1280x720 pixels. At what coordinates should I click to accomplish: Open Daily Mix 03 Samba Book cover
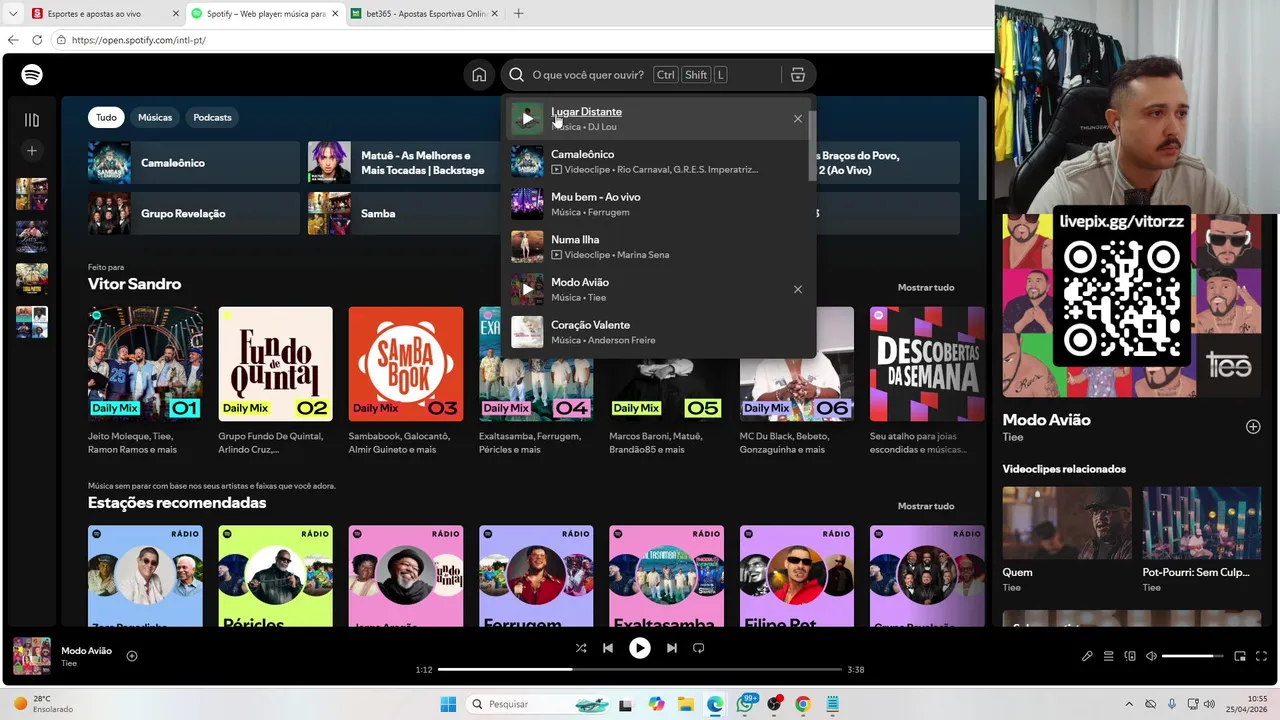click(x=406, y=364)
